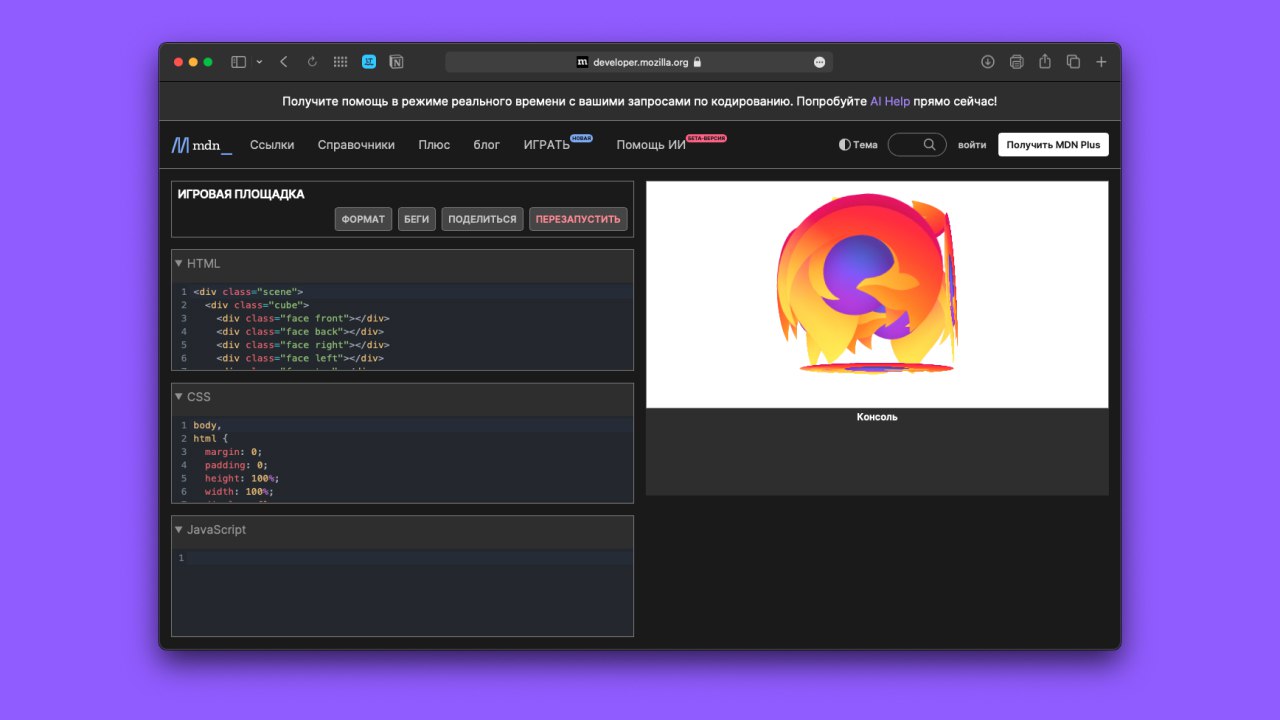Click the MDN logo

(201, 145)
